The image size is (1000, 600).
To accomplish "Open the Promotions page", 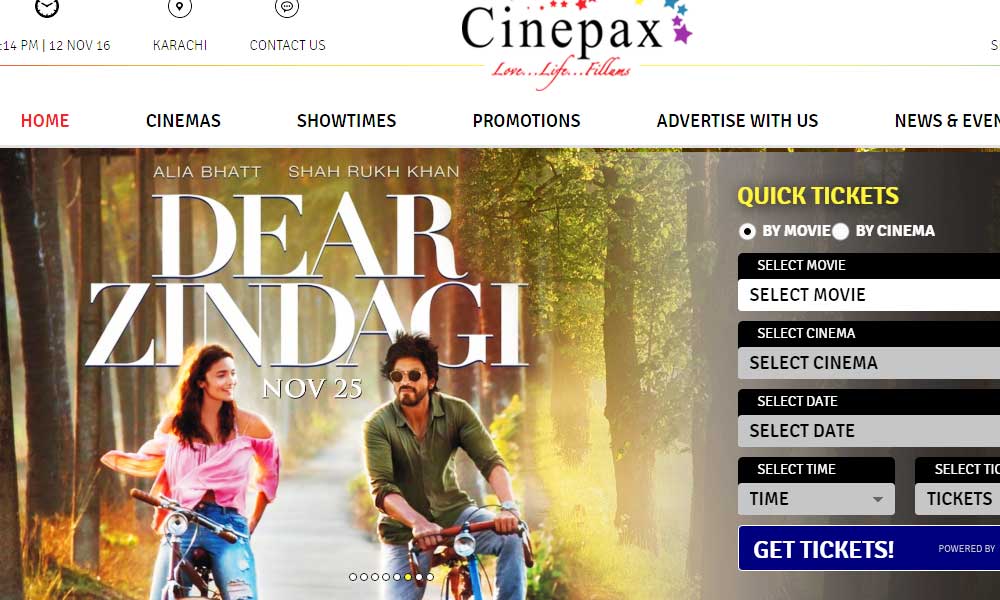I will pos(526,121).
